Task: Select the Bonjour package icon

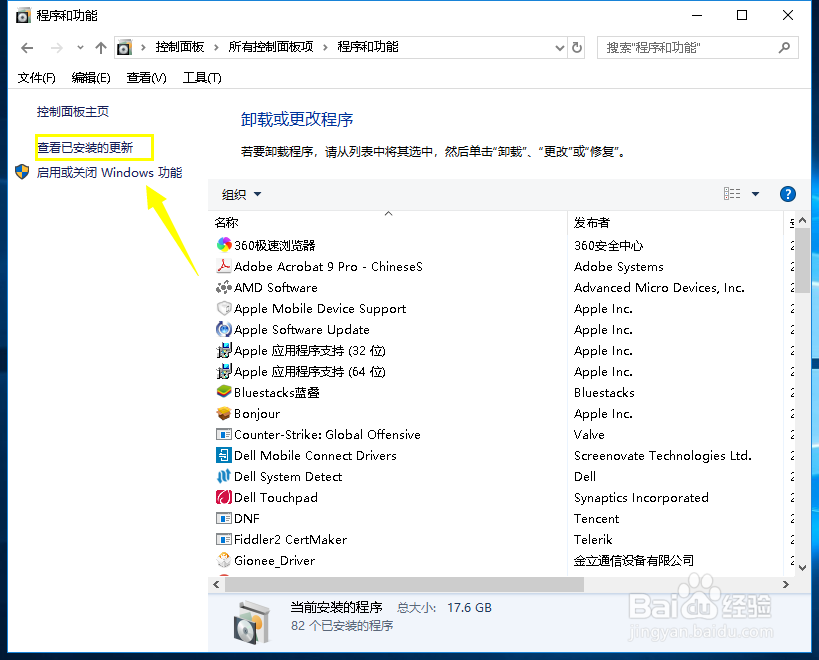Action: click(x=224, y=413)
